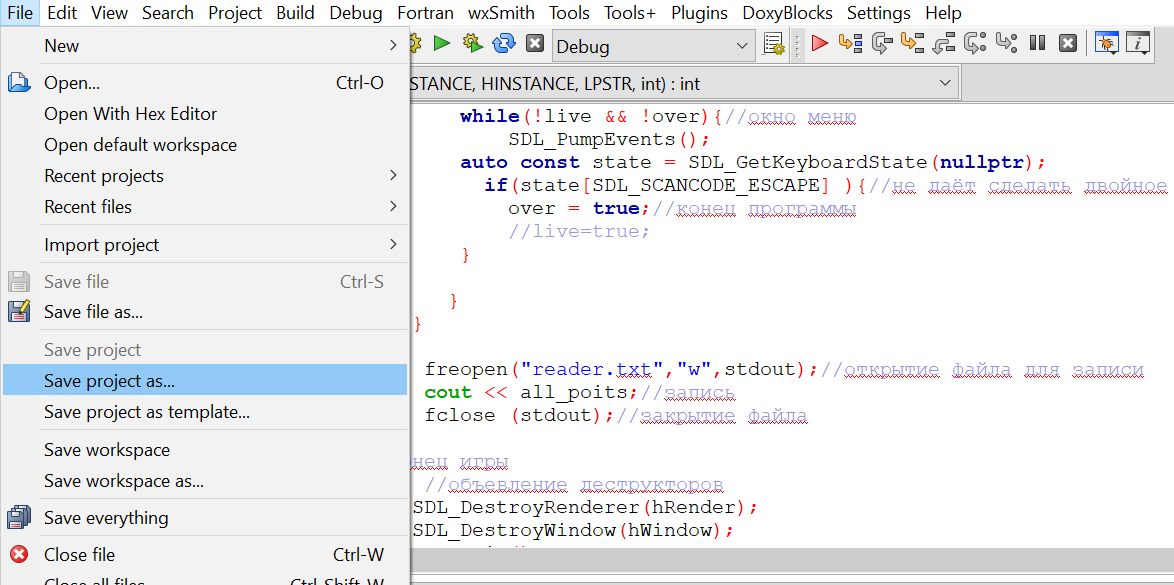Click the Step Into debugger icon
1174x585 pixels.
click(908, 44)
